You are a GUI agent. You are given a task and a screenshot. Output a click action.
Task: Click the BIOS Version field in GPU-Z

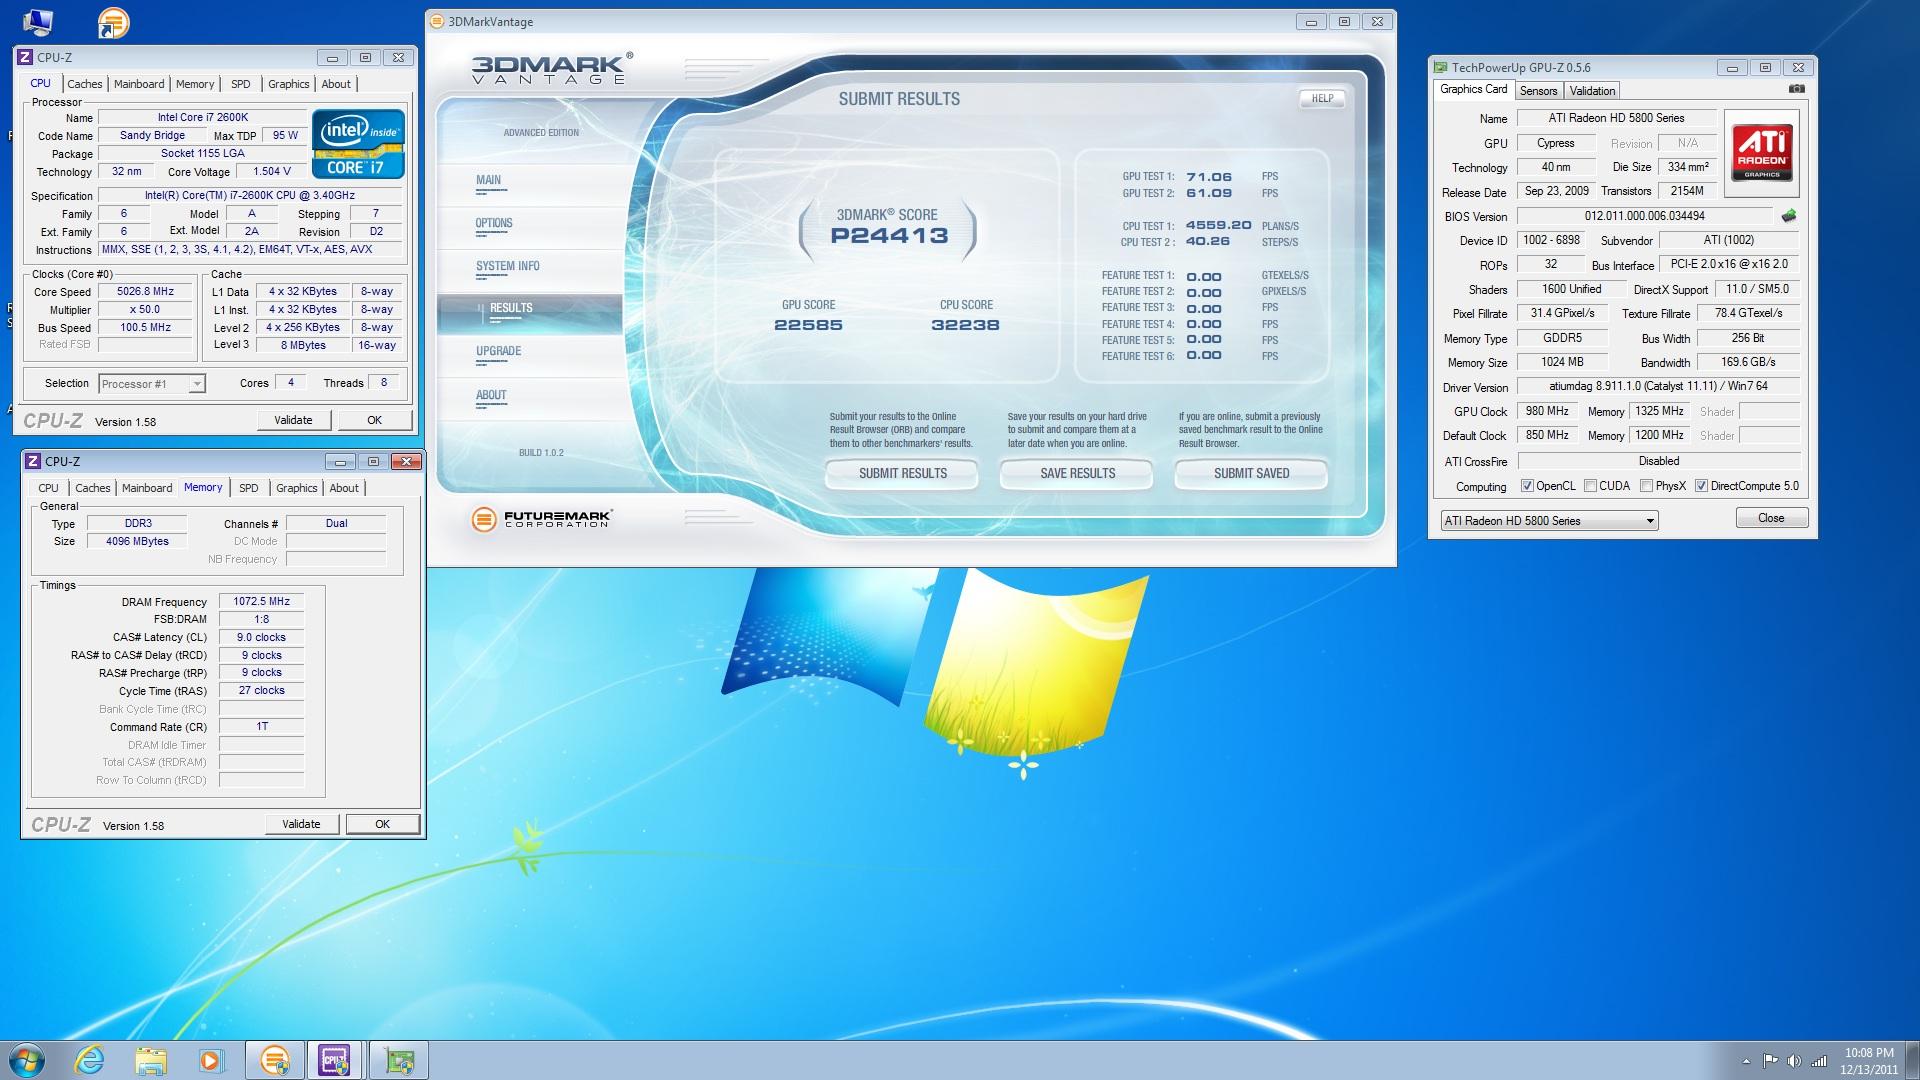(1645, 216)
